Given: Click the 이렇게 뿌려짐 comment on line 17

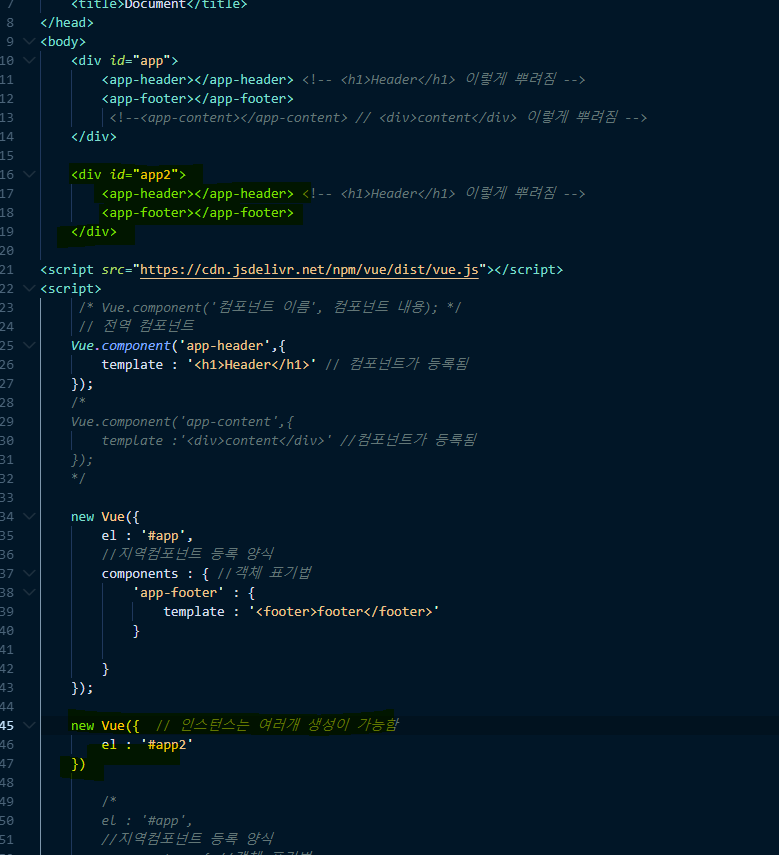Looking at the screenshot, I should point(511,194).
